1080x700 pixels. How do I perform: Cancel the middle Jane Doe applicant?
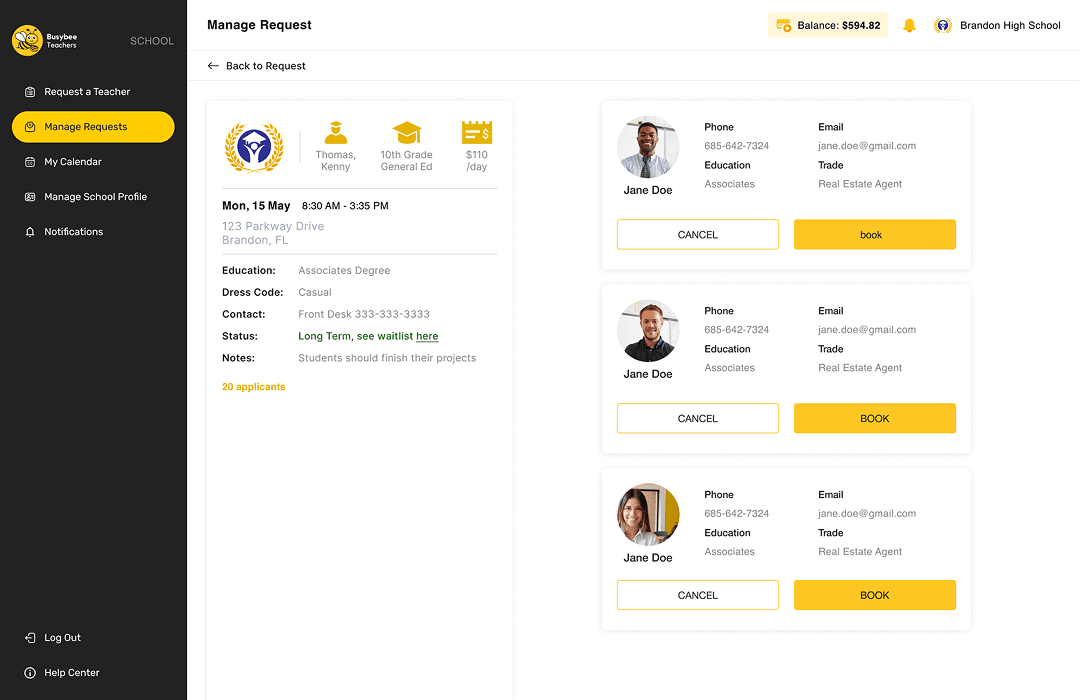click(697, 418)
